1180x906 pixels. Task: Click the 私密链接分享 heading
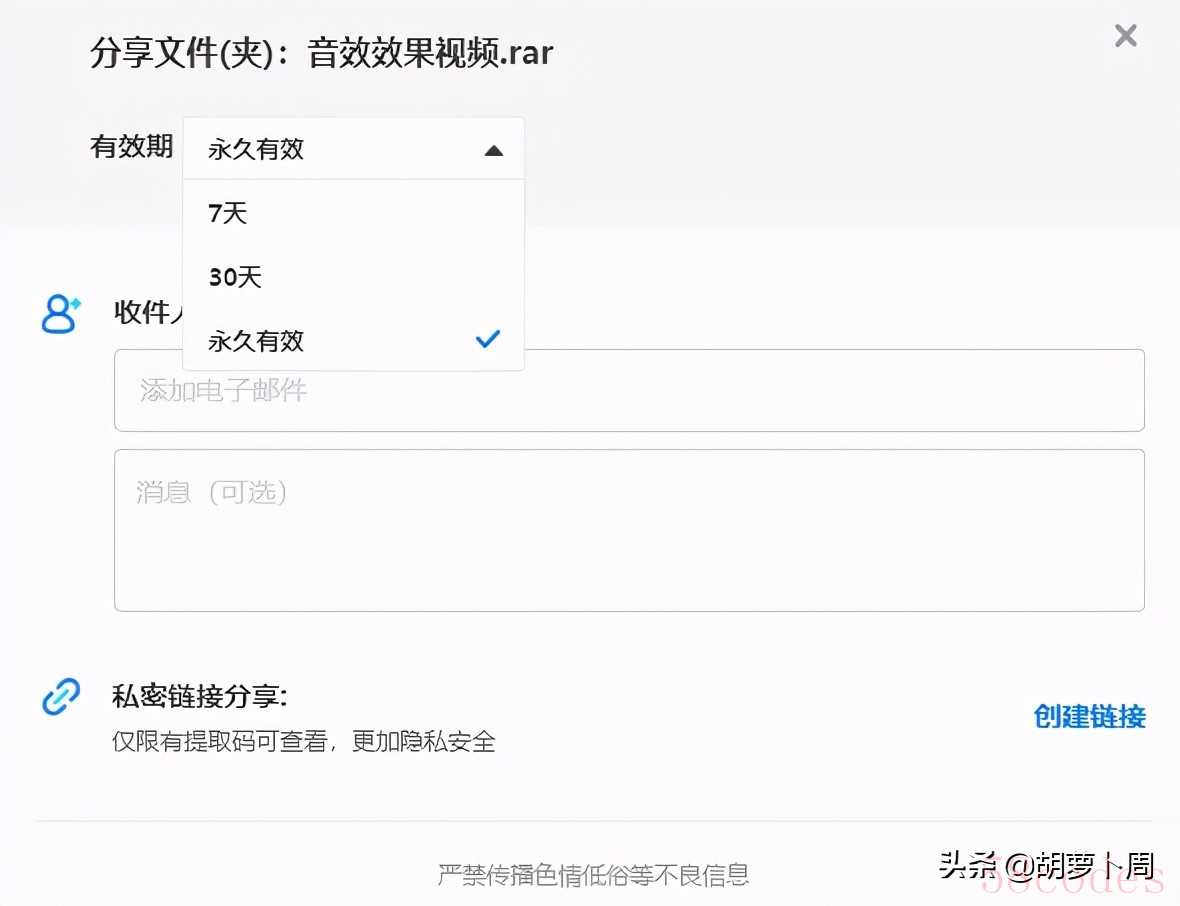[x=200, y=696]
